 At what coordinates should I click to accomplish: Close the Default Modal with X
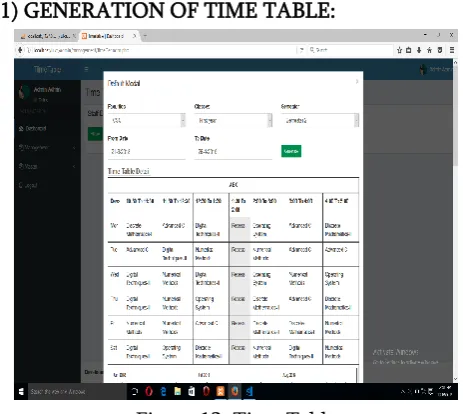point(357,81)
